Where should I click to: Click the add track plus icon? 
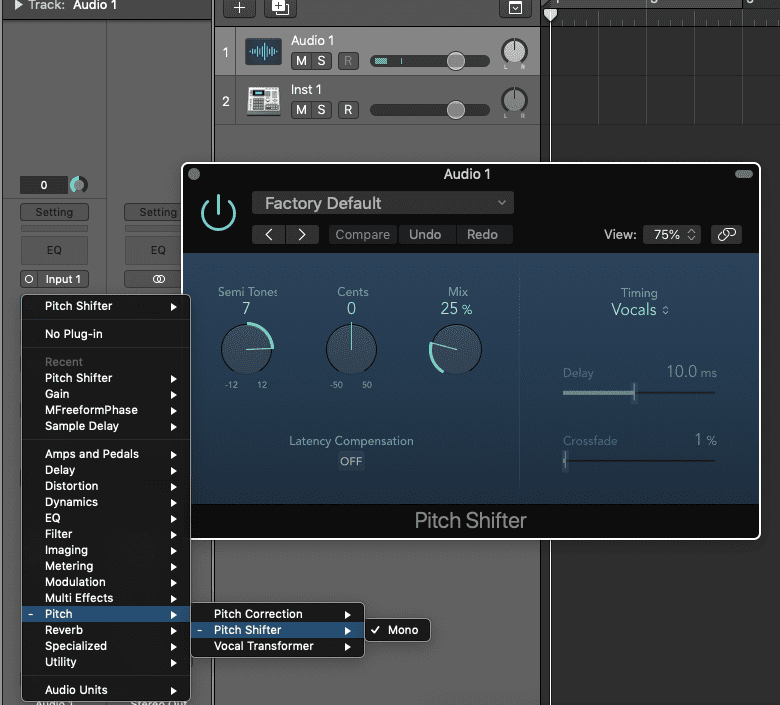tap(239, 8)
